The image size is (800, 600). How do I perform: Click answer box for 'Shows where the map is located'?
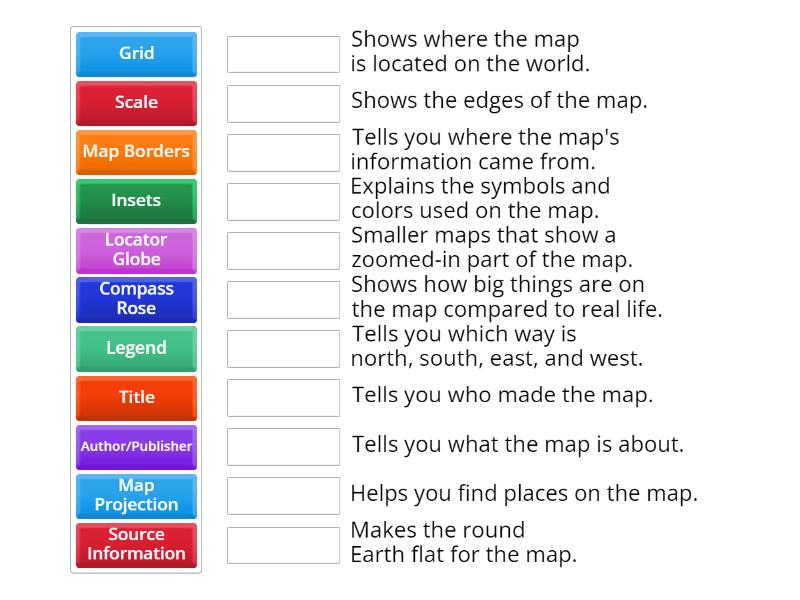(x=283, y=54)
